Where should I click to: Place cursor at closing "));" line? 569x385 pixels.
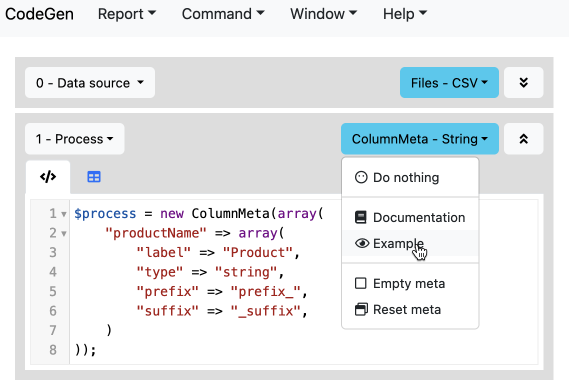86,350
